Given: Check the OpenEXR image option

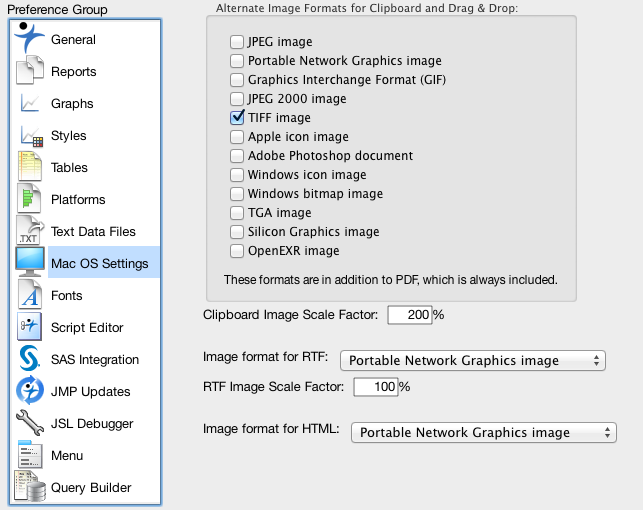Looking at the screenshot, I should coord(237,251).
